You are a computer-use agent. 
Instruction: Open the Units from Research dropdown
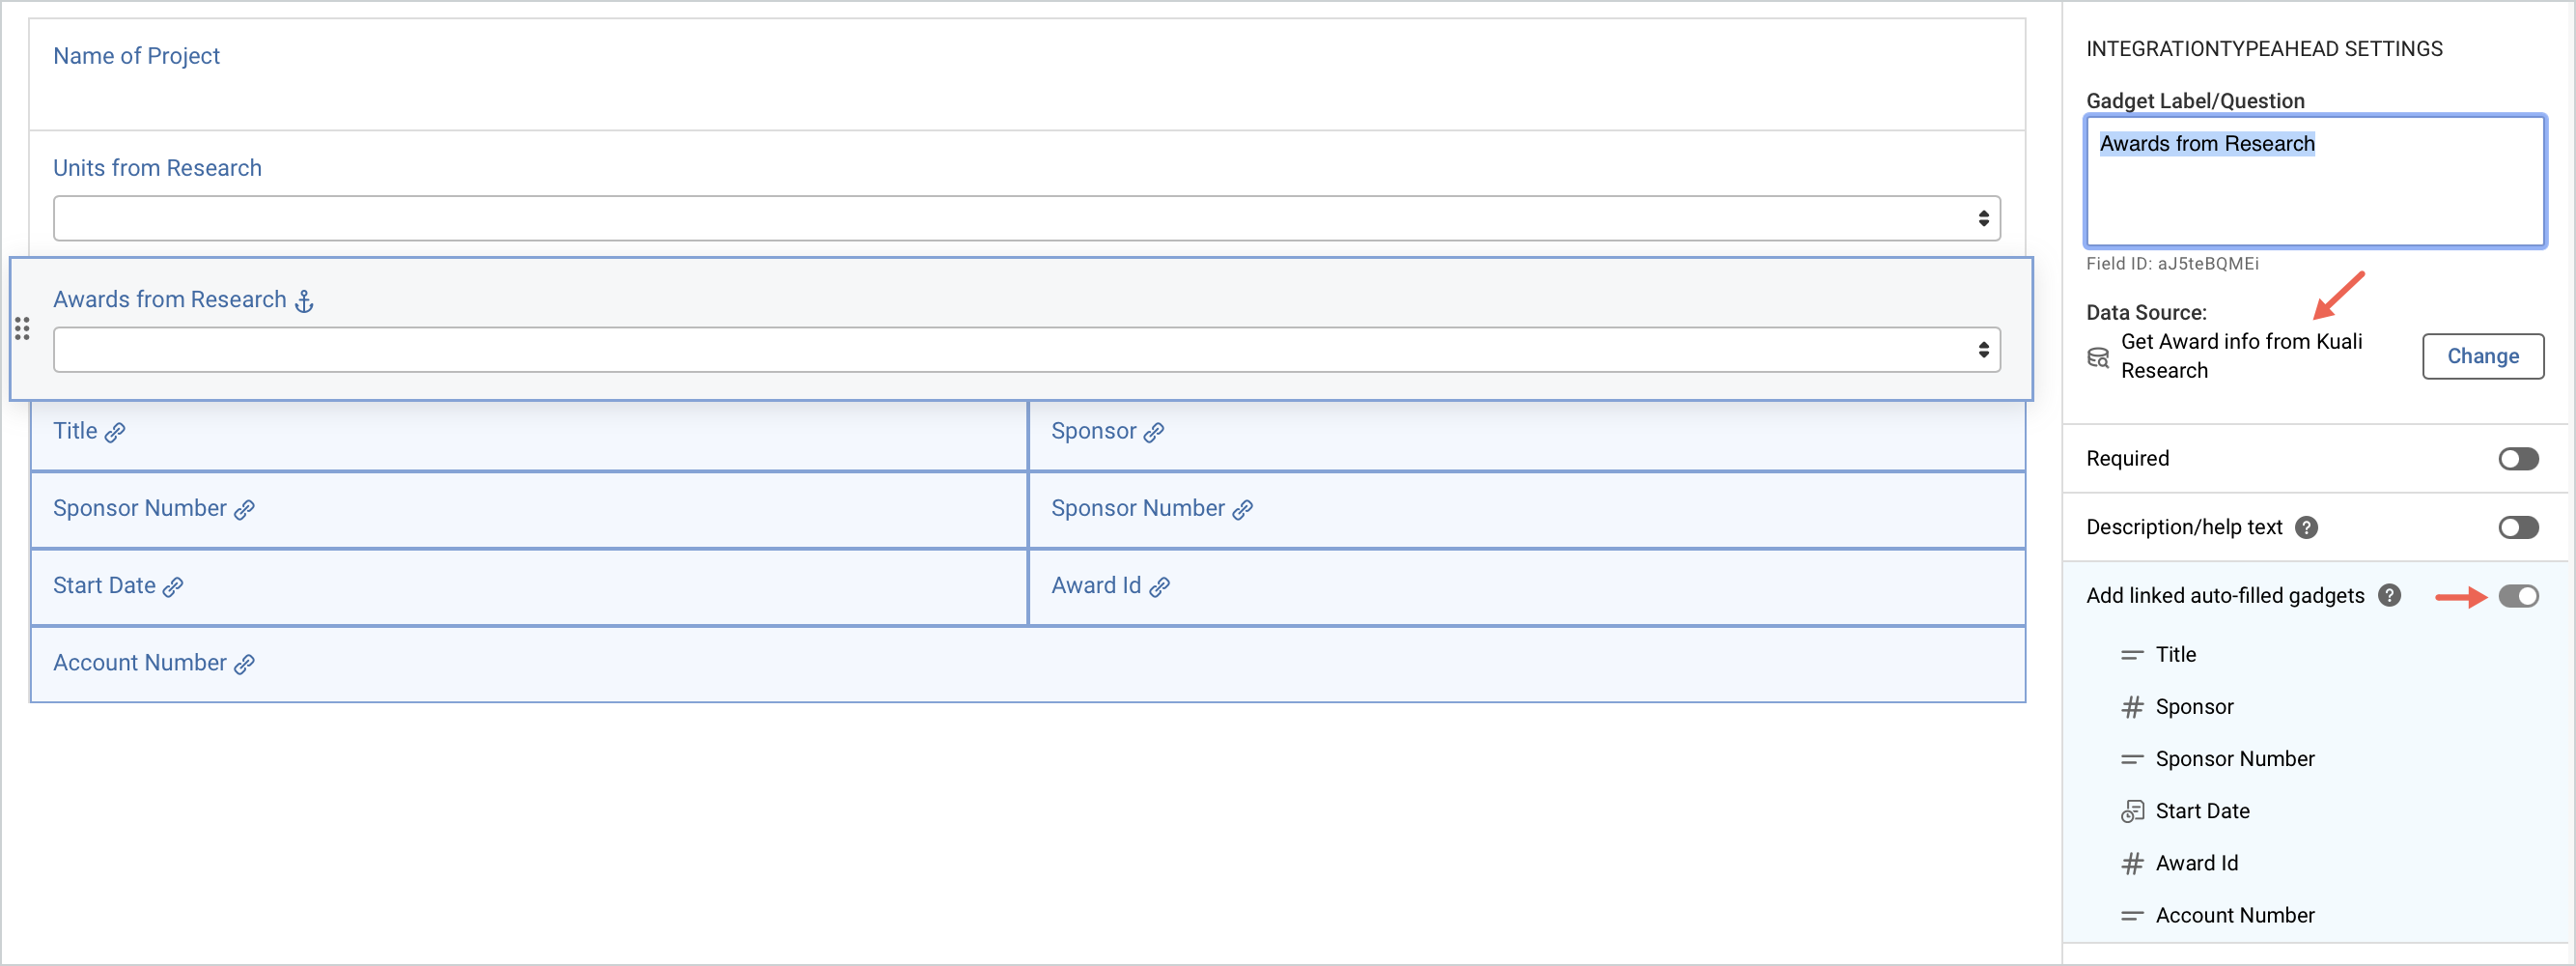pos(1026,217)
